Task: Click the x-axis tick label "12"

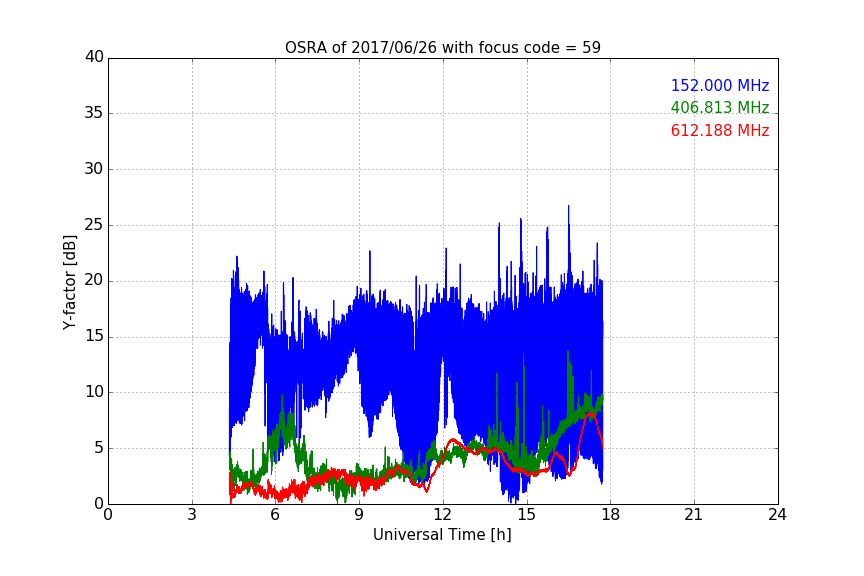Action: coord(442,515)
